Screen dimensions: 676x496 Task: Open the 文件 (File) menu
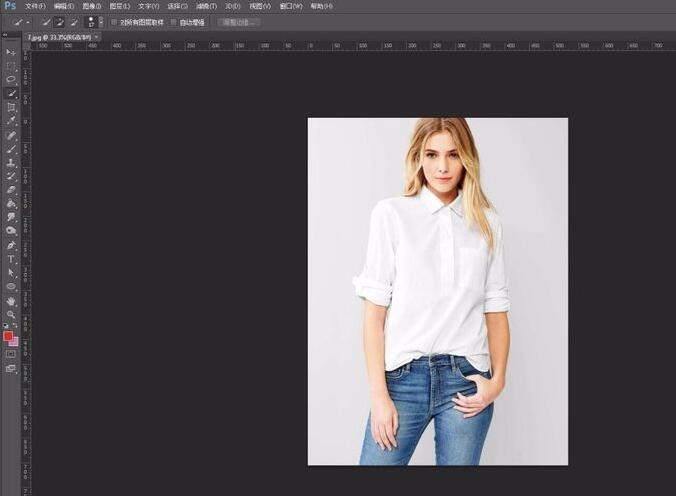click(35, 6)
